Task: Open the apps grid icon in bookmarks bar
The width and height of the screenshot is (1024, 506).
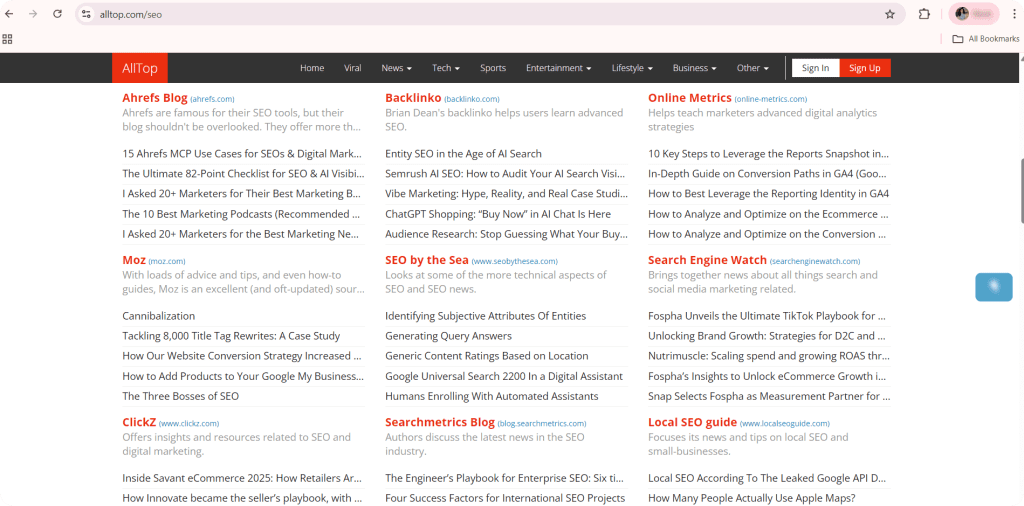Action: coord(8,39)
